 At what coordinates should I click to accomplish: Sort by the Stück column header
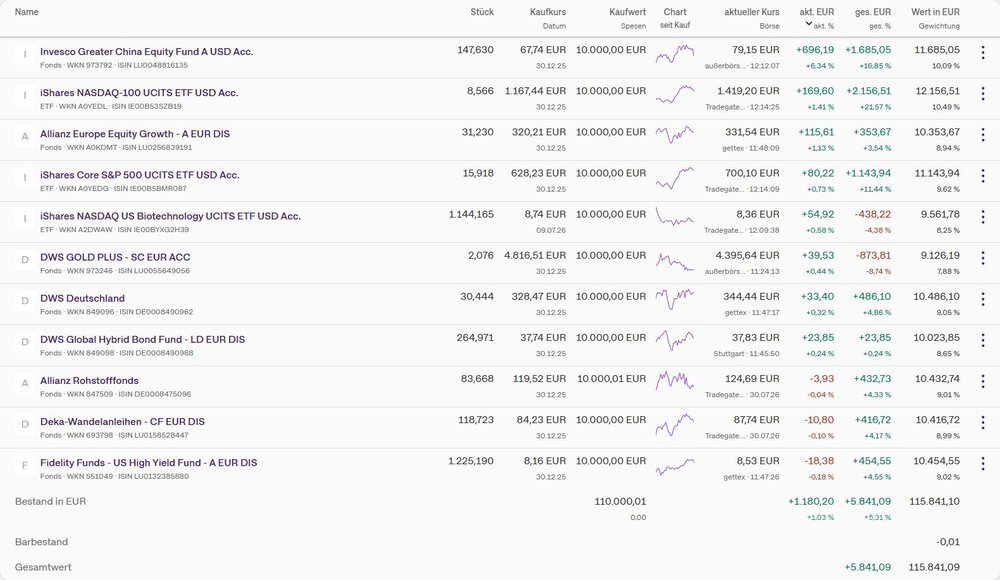(x=482, y=12)
